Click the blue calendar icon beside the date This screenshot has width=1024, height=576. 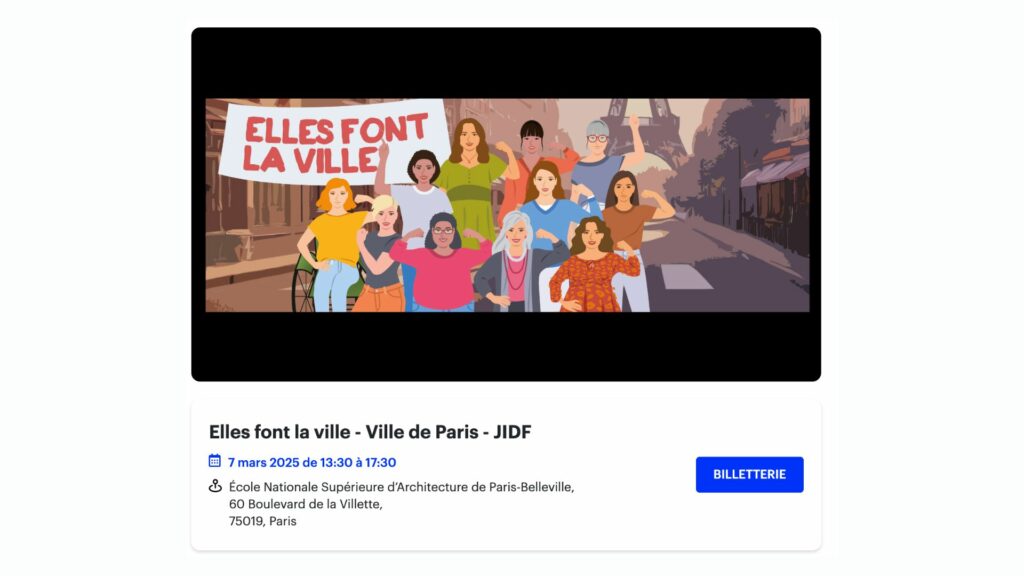[x=214, y=461]
